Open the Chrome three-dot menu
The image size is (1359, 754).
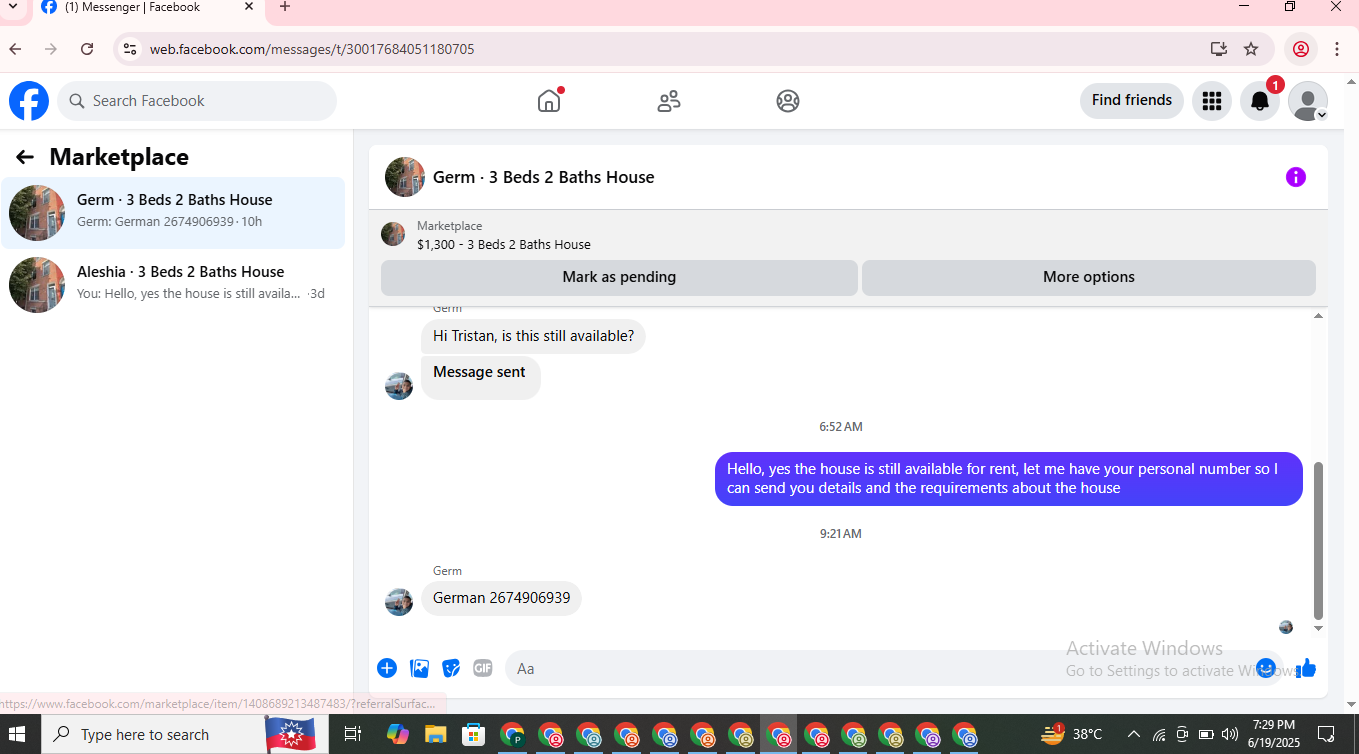1337,49
